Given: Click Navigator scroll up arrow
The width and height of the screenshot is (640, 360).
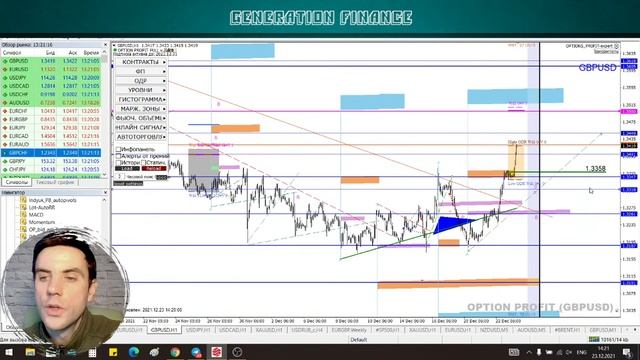Looking at the screenshot, I should pyautogui.click(x=104, y=200).
